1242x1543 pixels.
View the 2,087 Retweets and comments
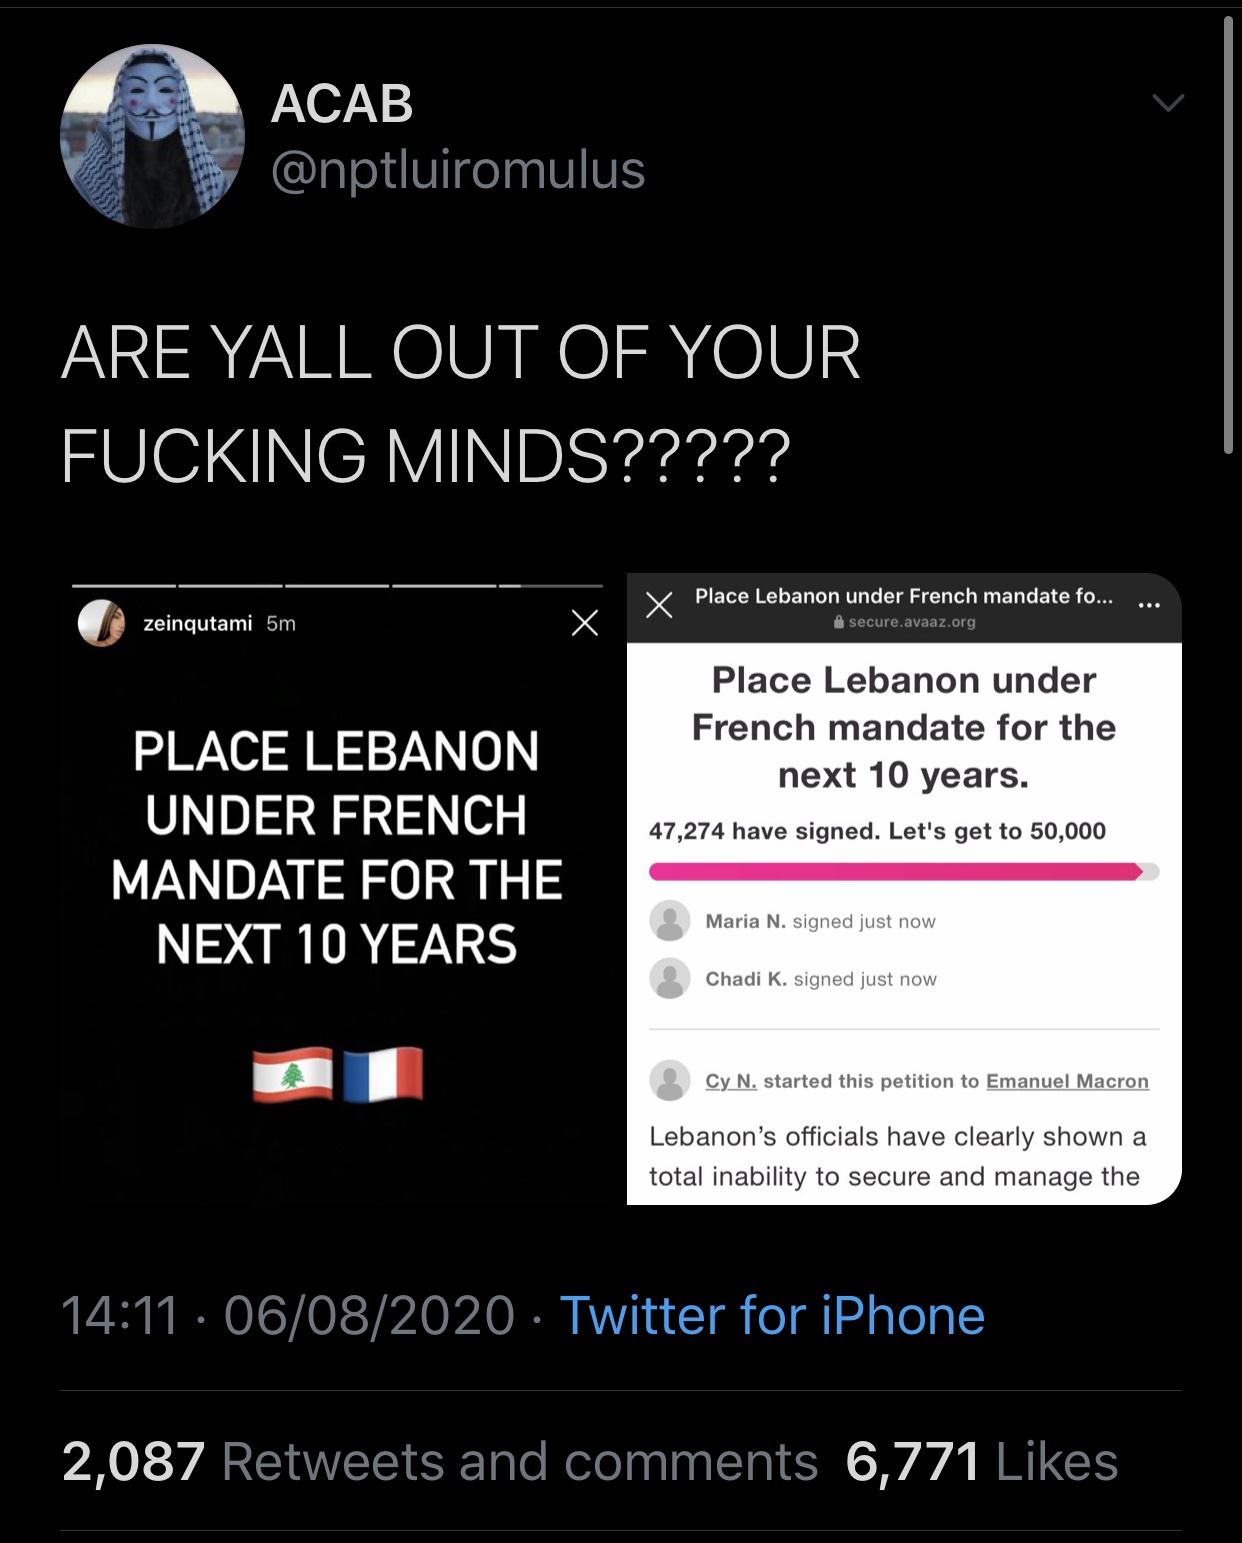click(439, 1461)
